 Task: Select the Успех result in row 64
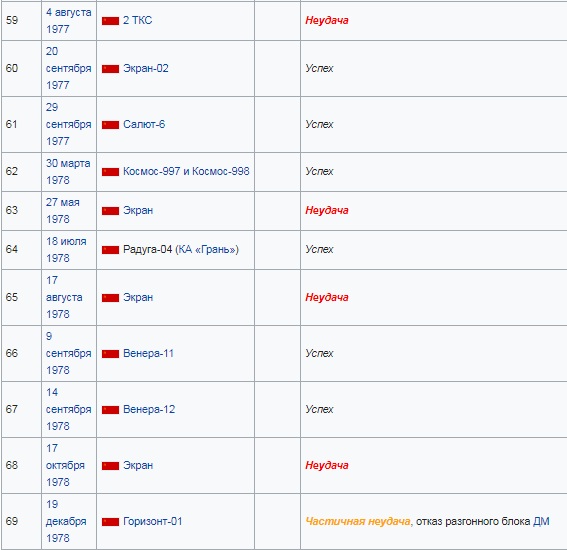tap(319, 250)
